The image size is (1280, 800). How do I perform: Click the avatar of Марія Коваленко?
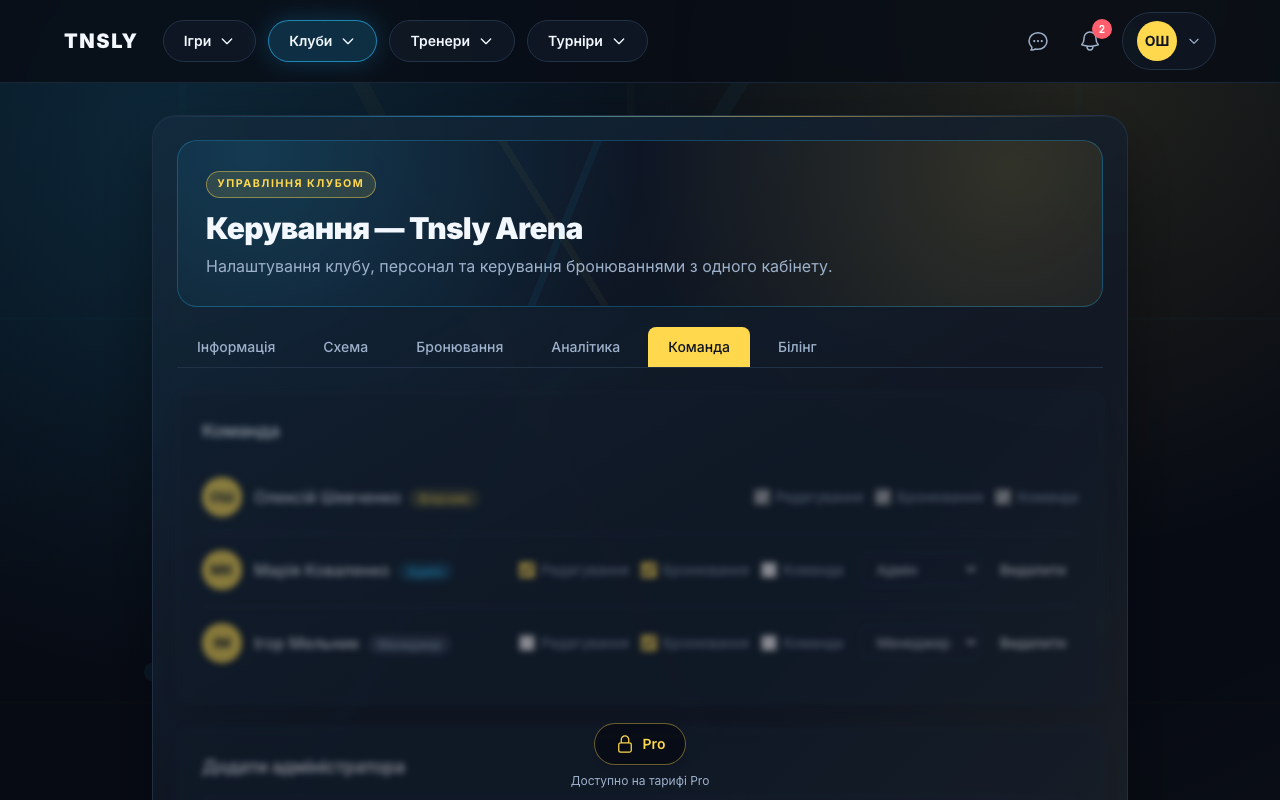click(222, 570)
